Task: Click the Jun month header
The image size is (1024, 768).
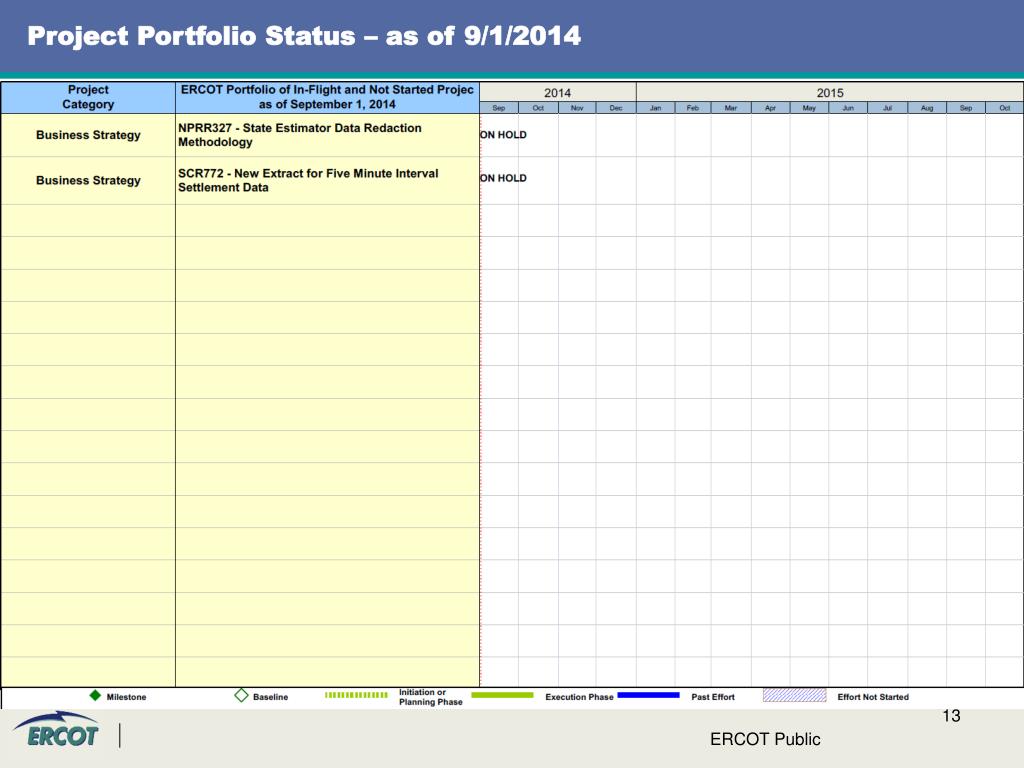Action: click(848, 108)
